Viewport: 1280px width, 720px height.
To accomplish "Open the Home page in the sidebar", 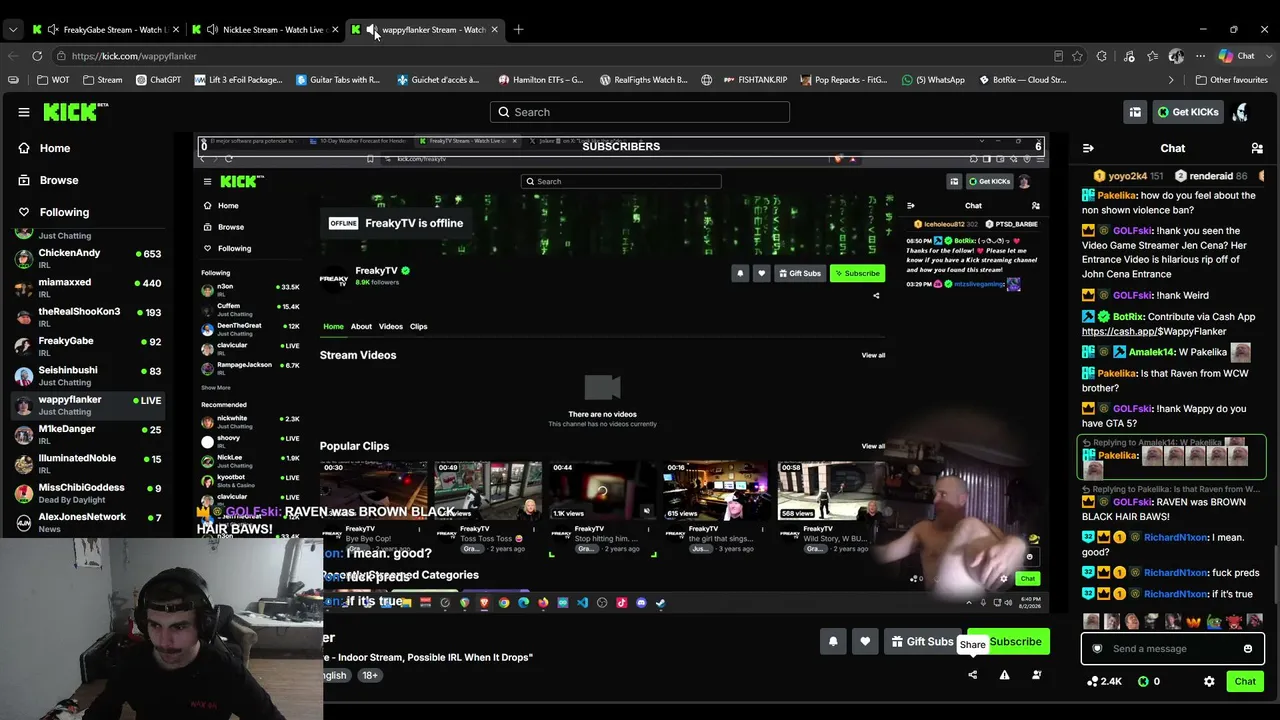I will coord(44,148).
